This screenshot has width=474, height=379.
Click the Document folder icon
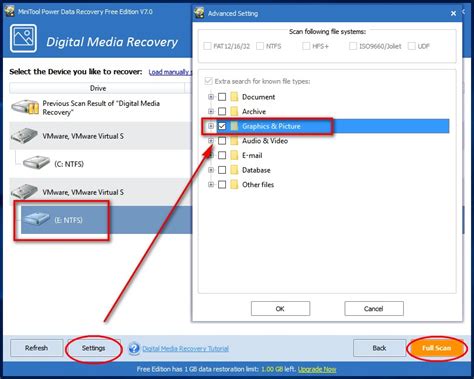point(234,97)
